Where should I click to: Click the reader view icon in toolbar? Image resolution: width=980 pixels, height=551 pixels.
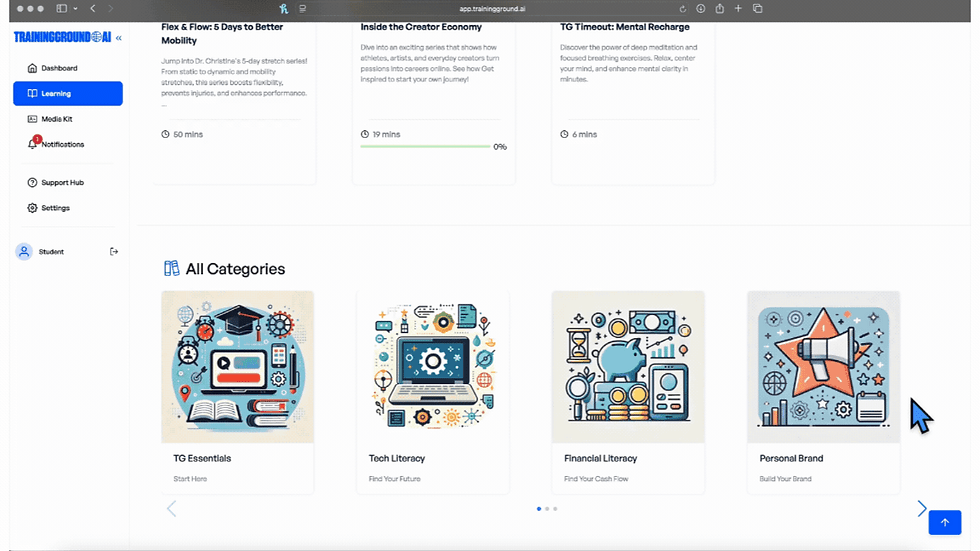pos(302,9)
